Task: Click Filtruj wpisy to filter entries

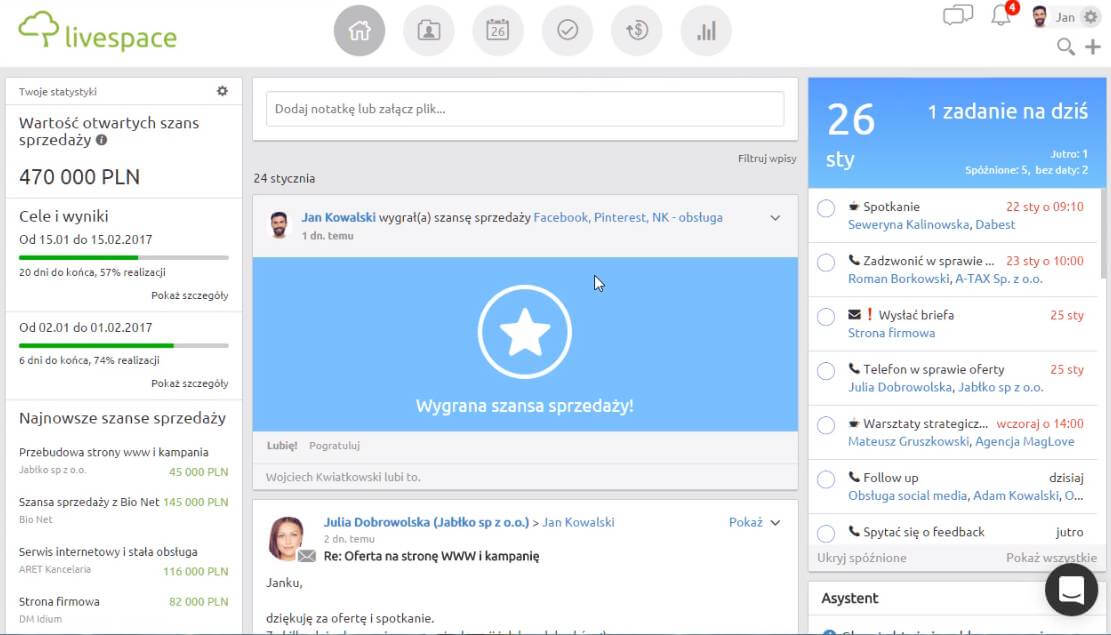Action: point(767,159)
